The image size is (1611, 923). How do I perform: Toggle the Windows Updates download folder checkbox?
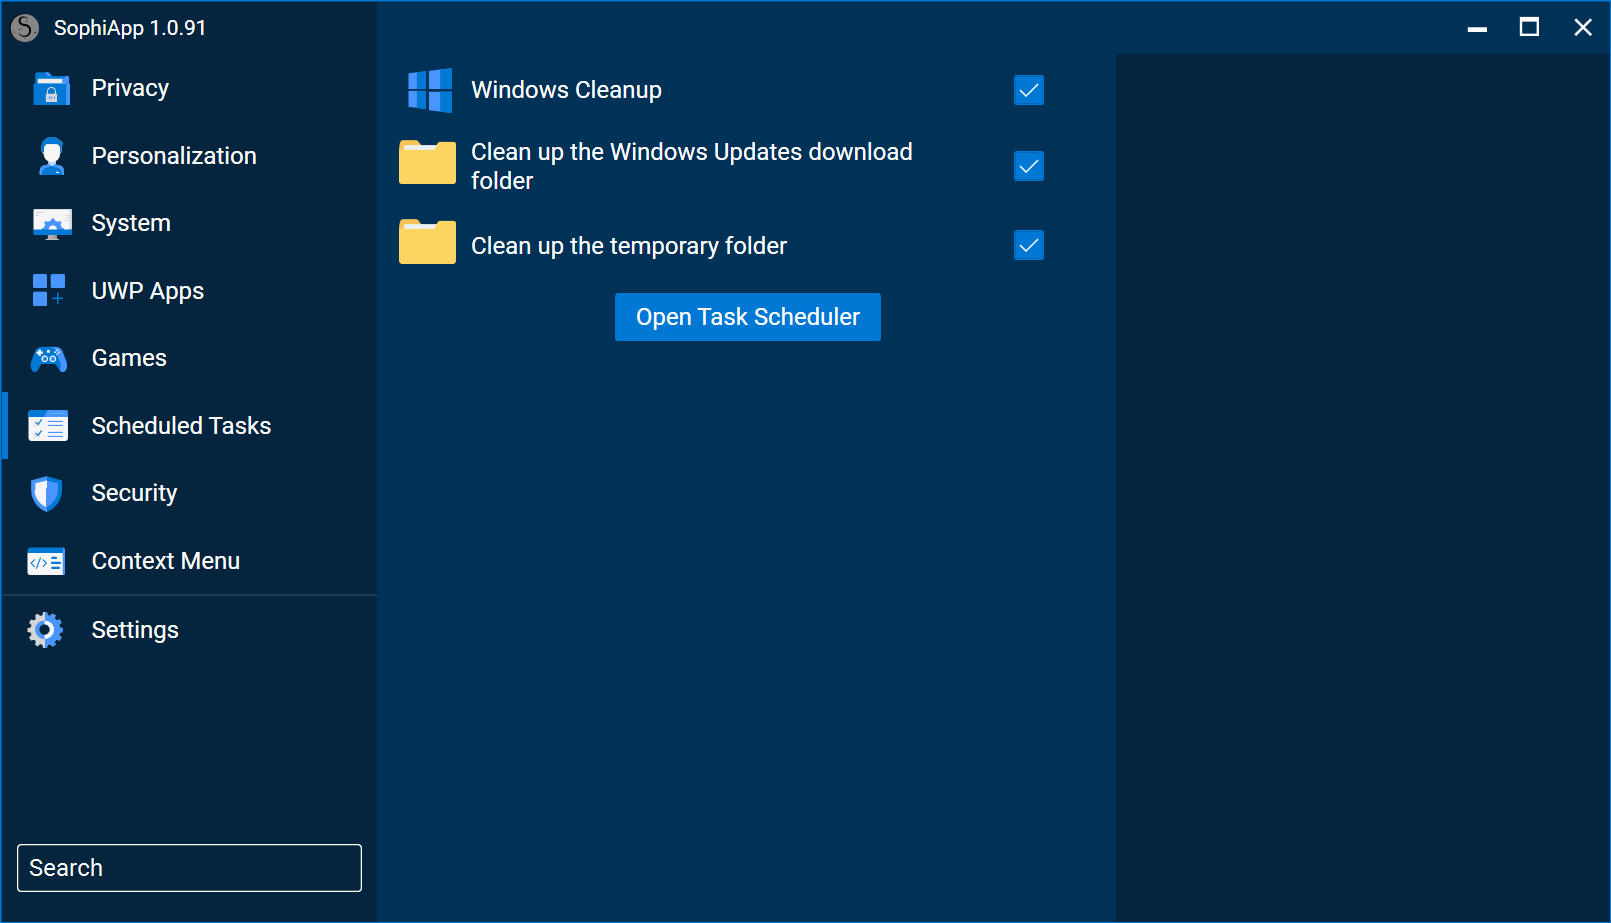point(1028,166)
